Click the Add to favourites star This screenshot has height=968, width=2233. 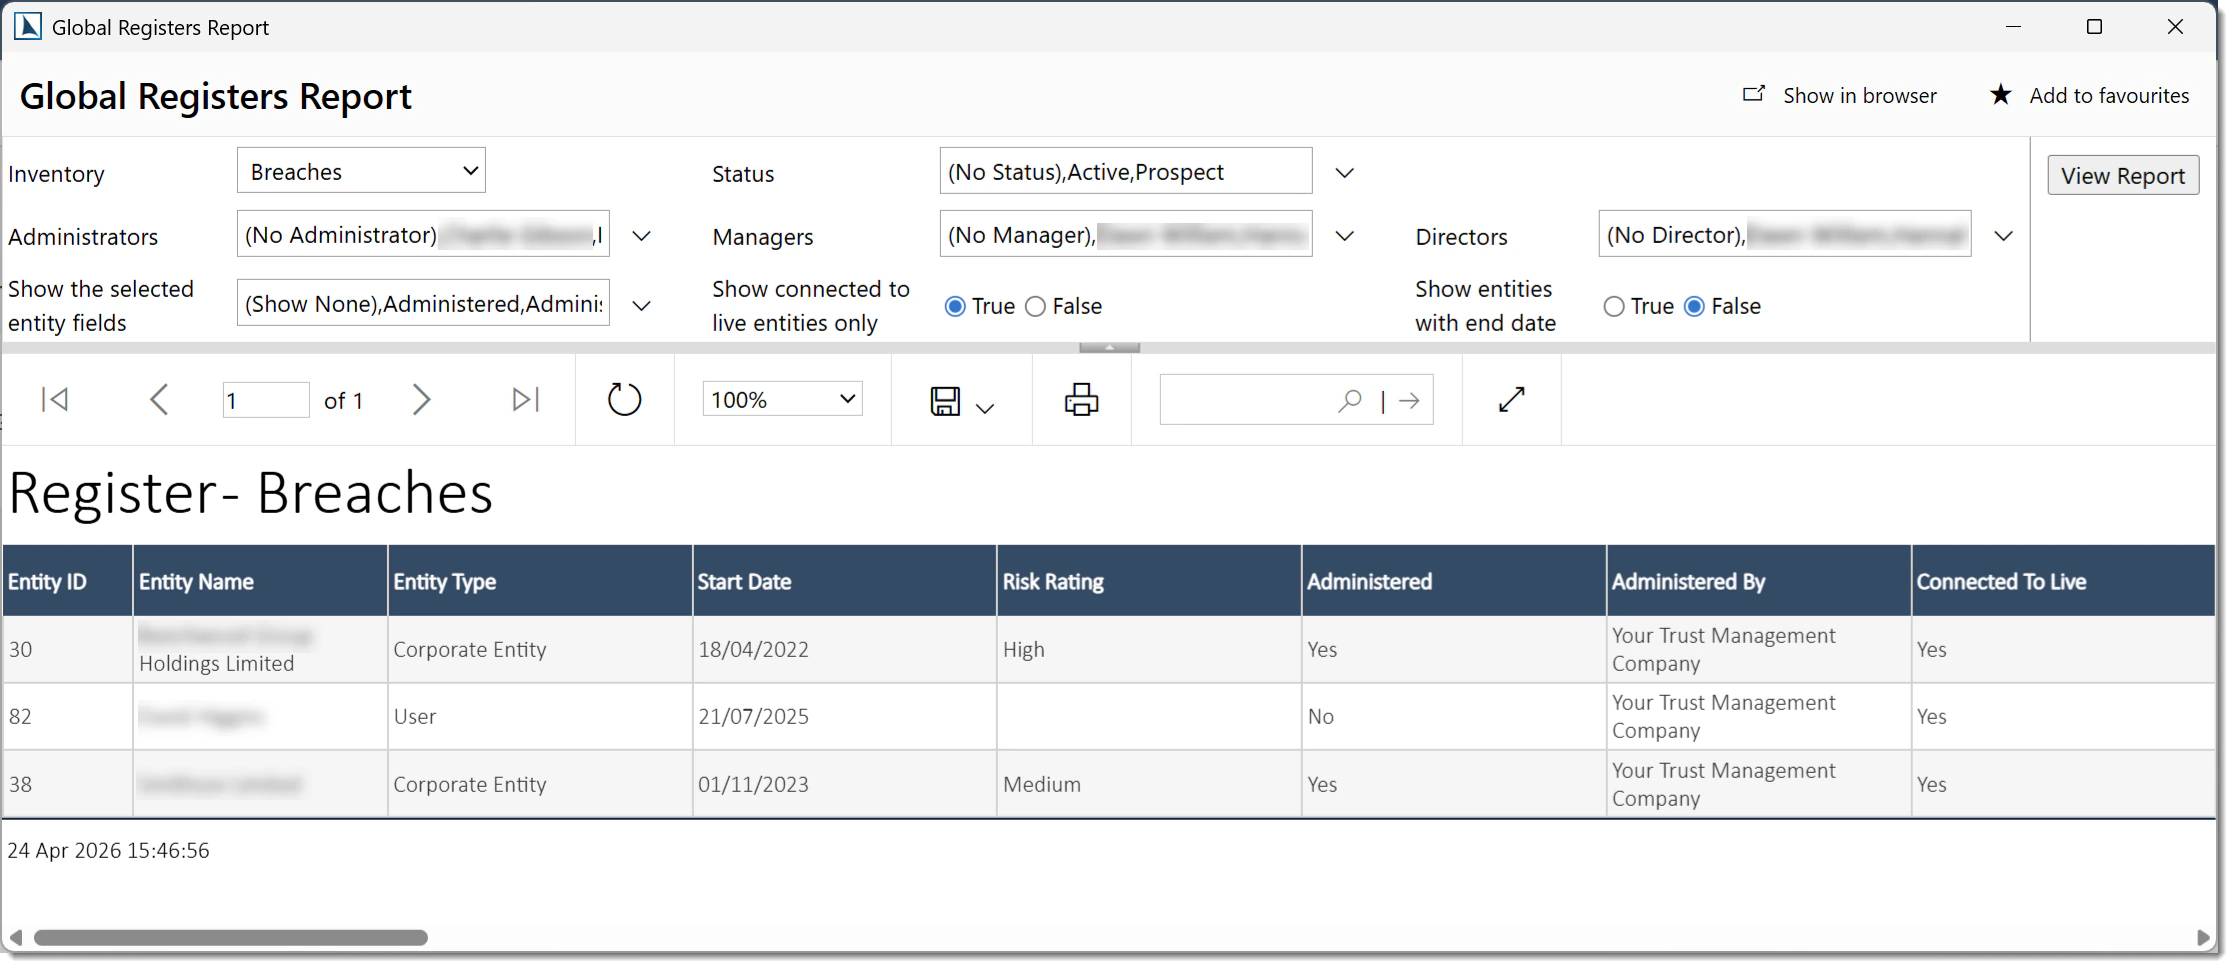(x=2000, y=95)
